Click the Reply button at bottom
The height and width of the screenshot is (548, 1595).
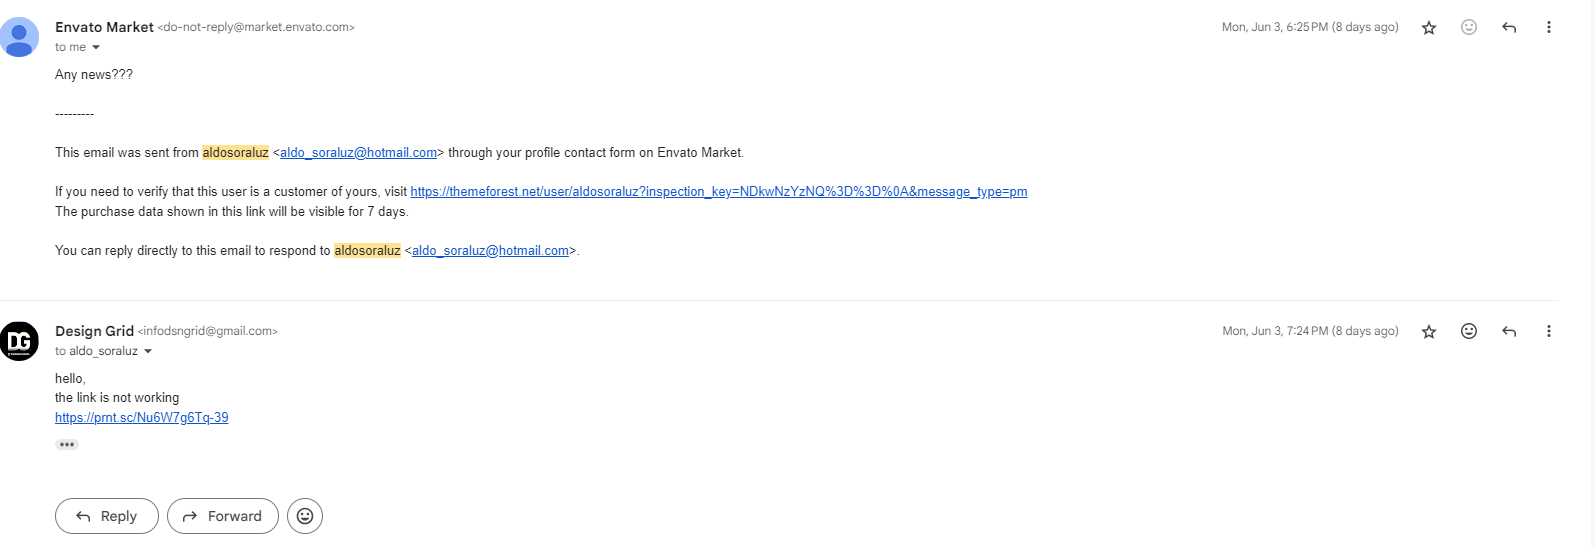pos(107,516)
